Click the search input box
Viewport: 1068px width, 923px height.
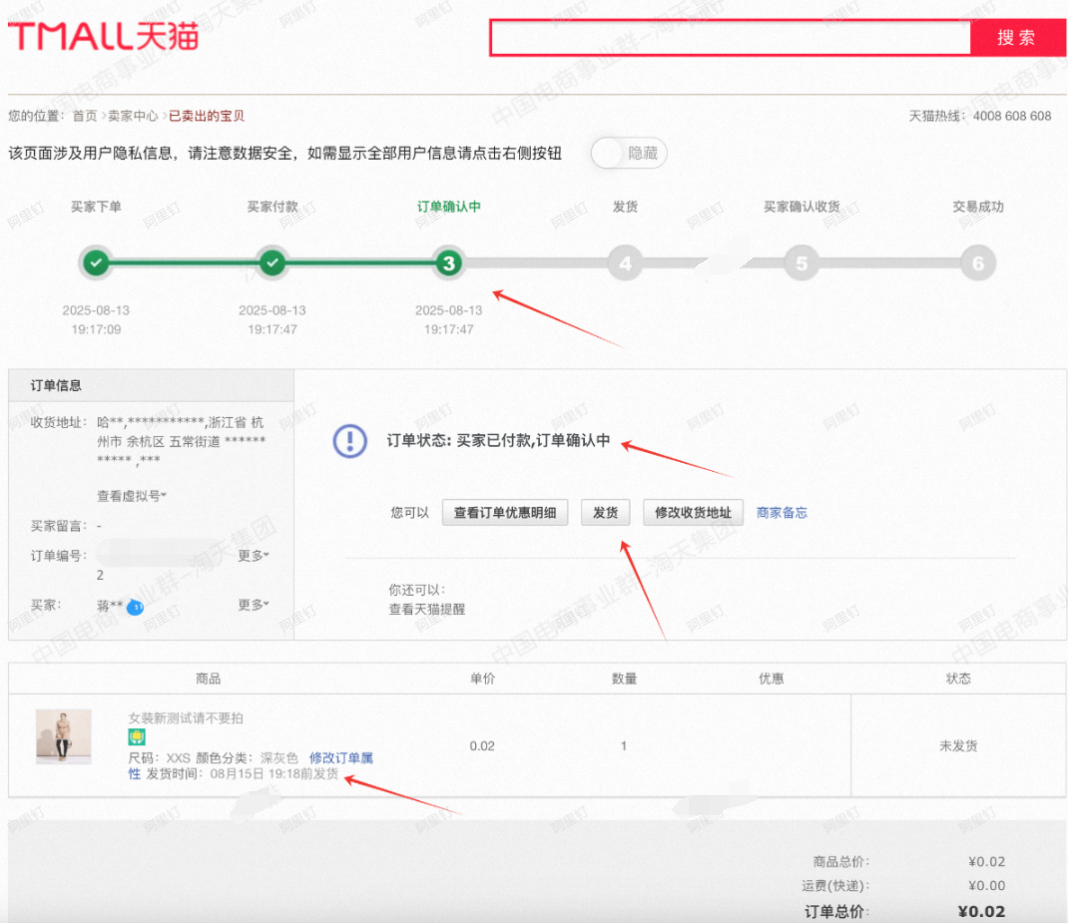pos(730,37)
